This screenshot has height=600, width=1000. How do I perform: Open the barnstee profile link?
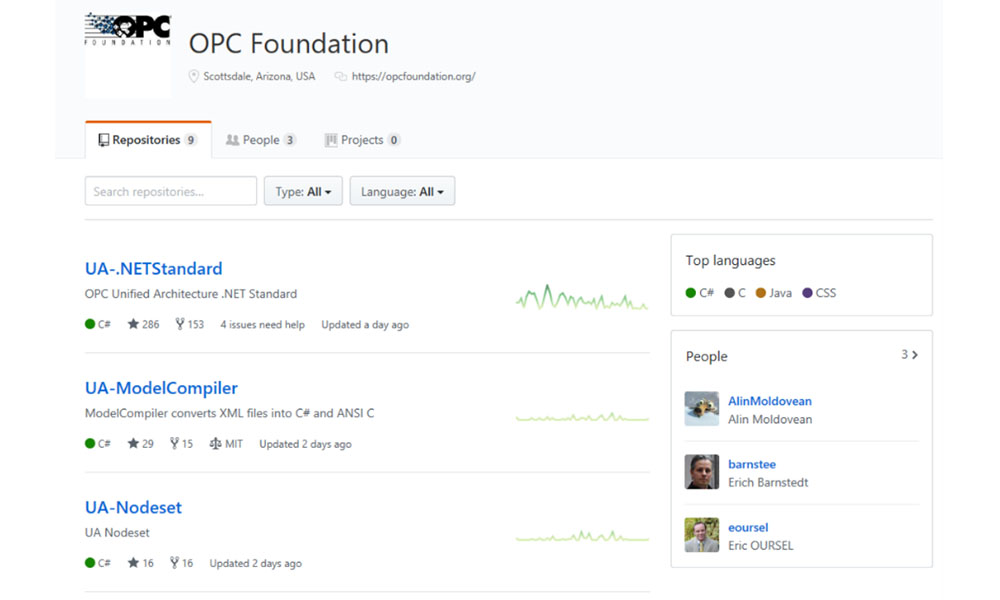752,464
